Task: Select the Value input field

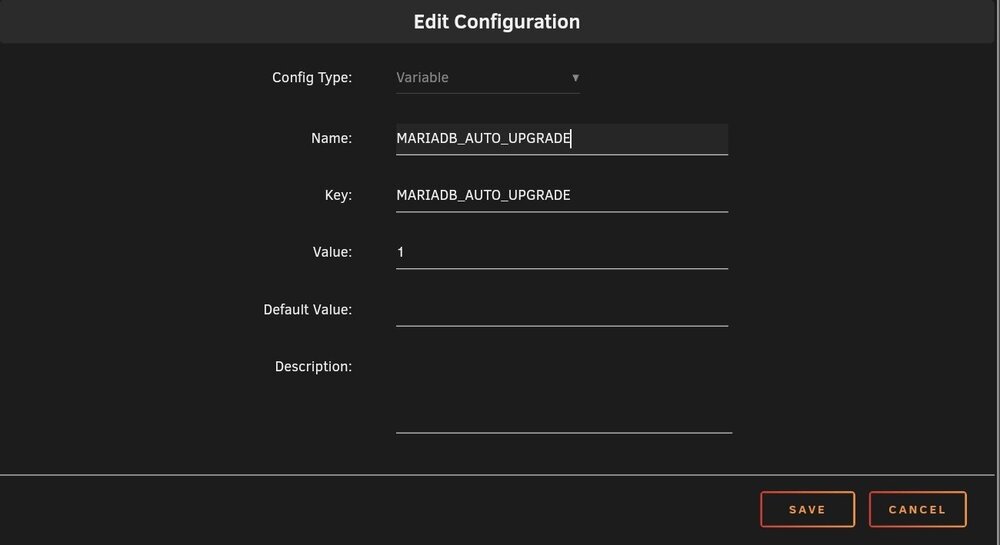Action: 562,252
